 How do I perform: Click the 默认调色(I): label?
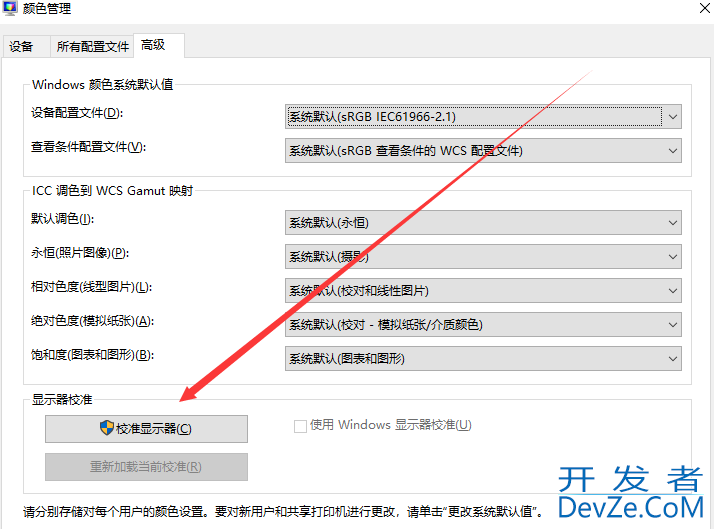[62, 219]
